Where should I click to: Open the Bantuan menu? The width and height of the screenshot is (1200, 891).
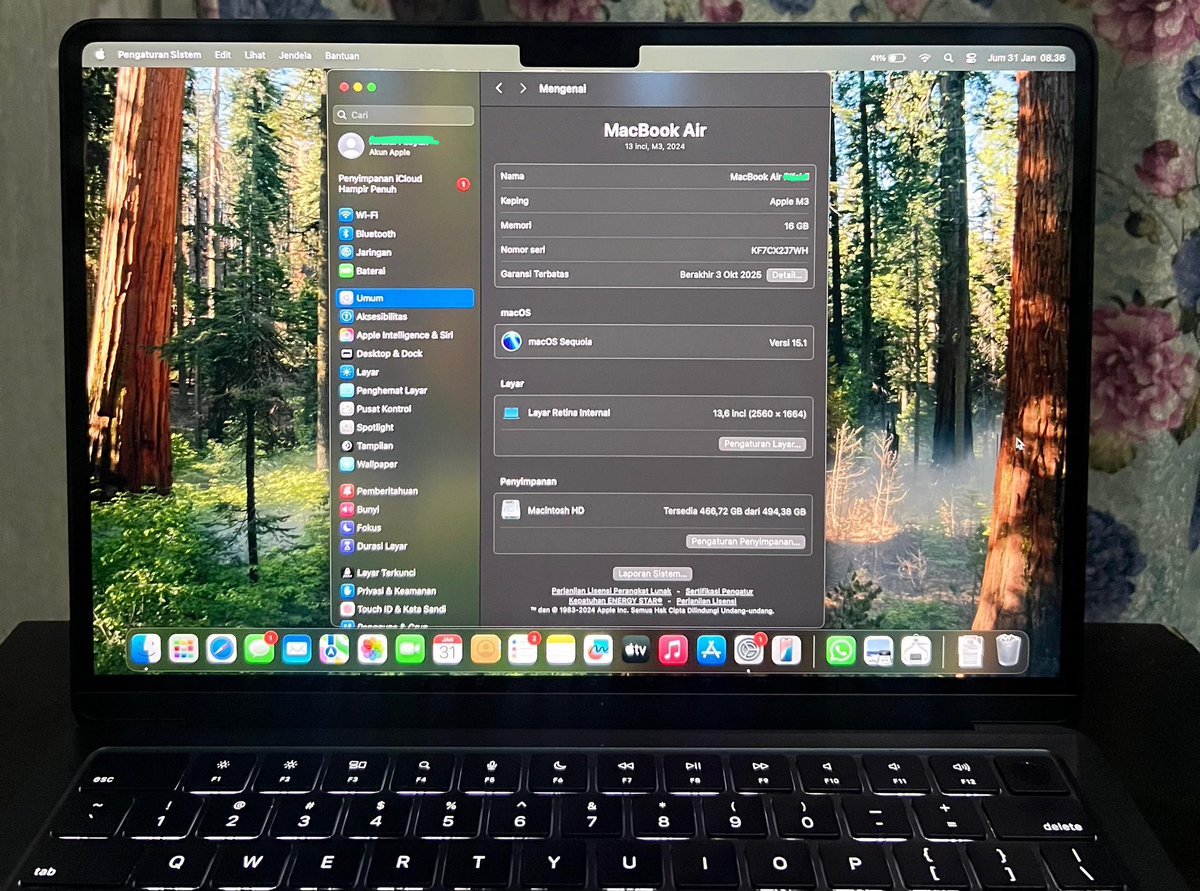[x=342, y=56]
